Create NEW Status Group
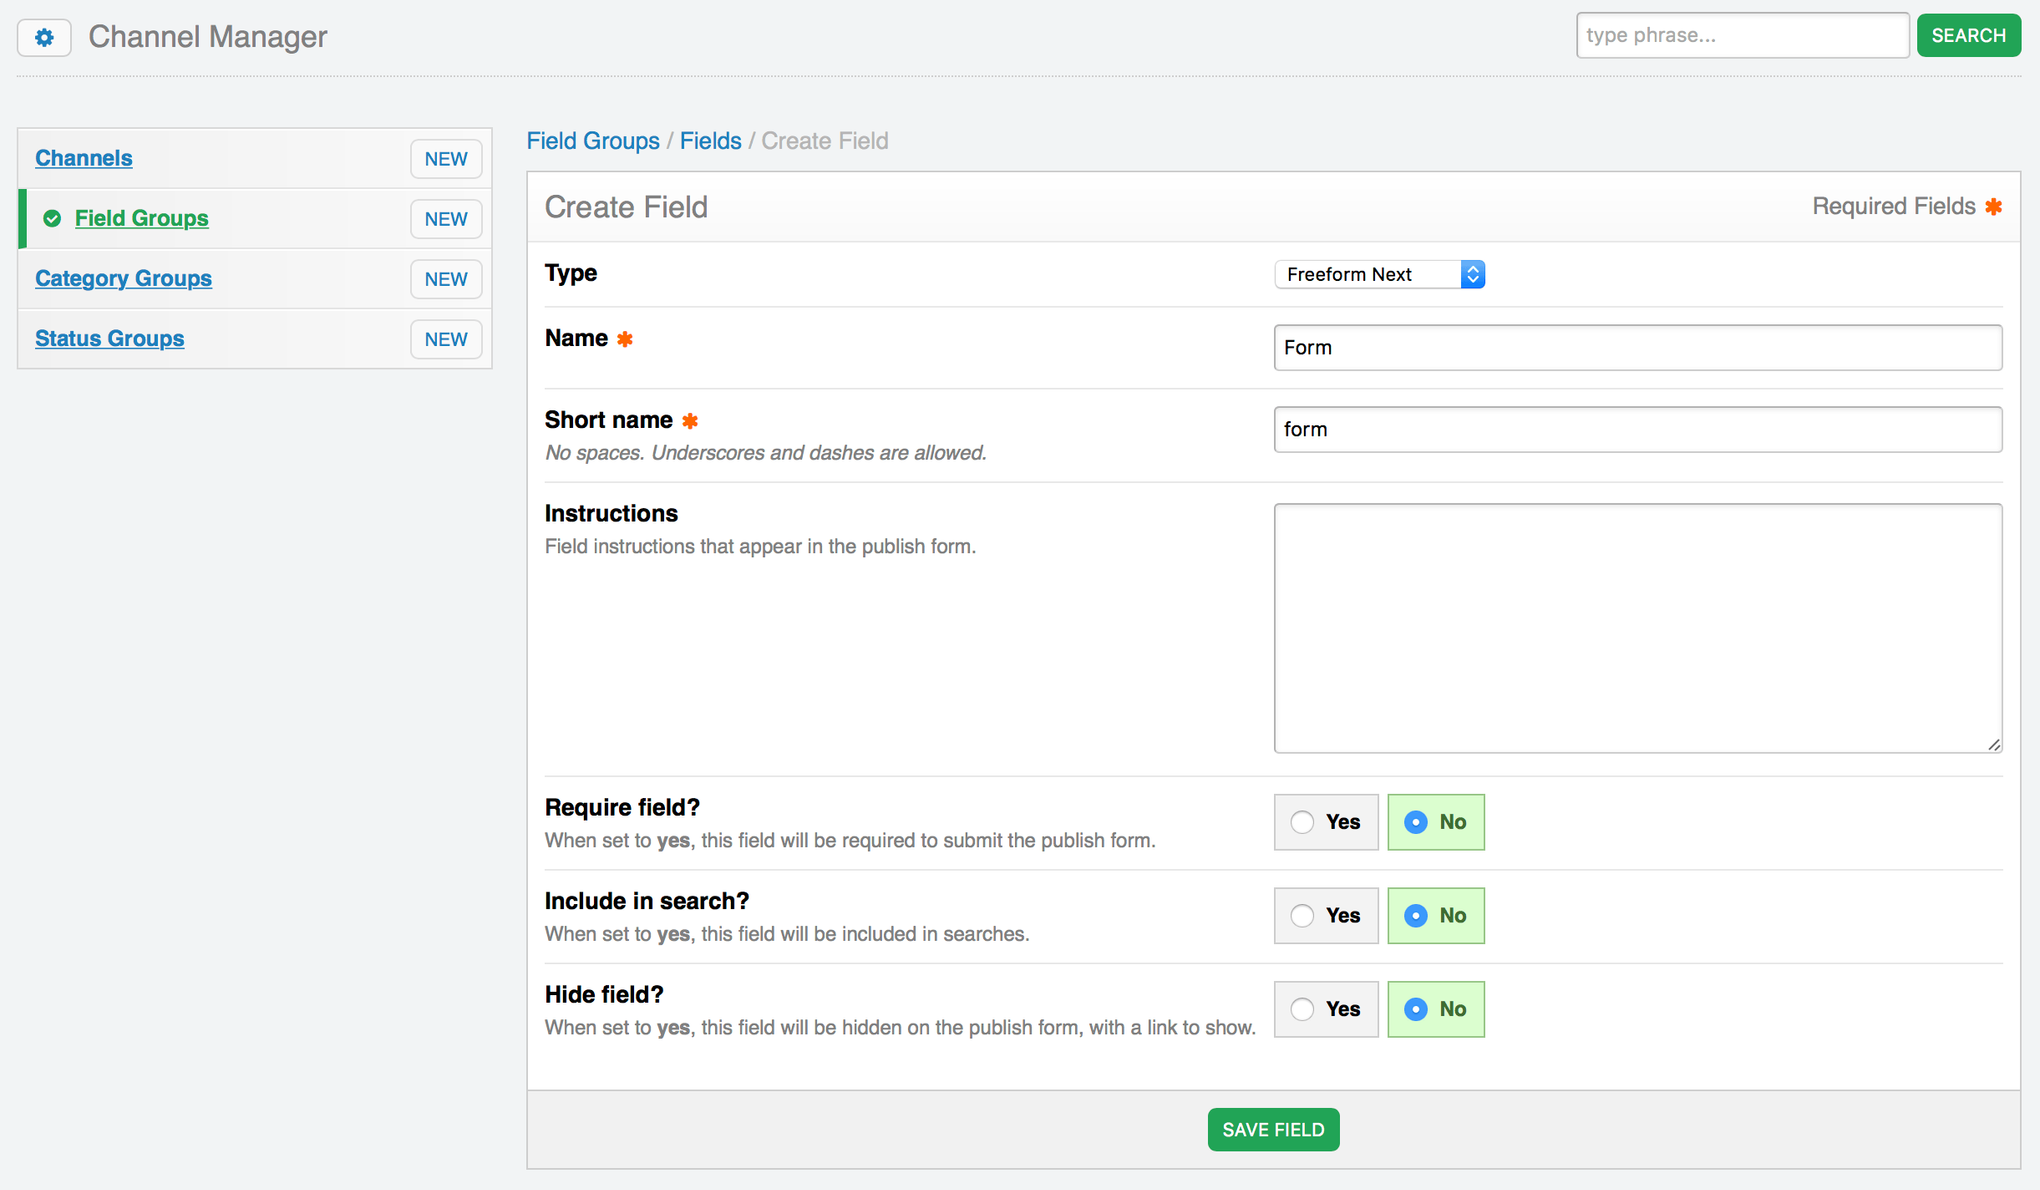Viewport: 2040px width, 1190px height. [445, 339]
